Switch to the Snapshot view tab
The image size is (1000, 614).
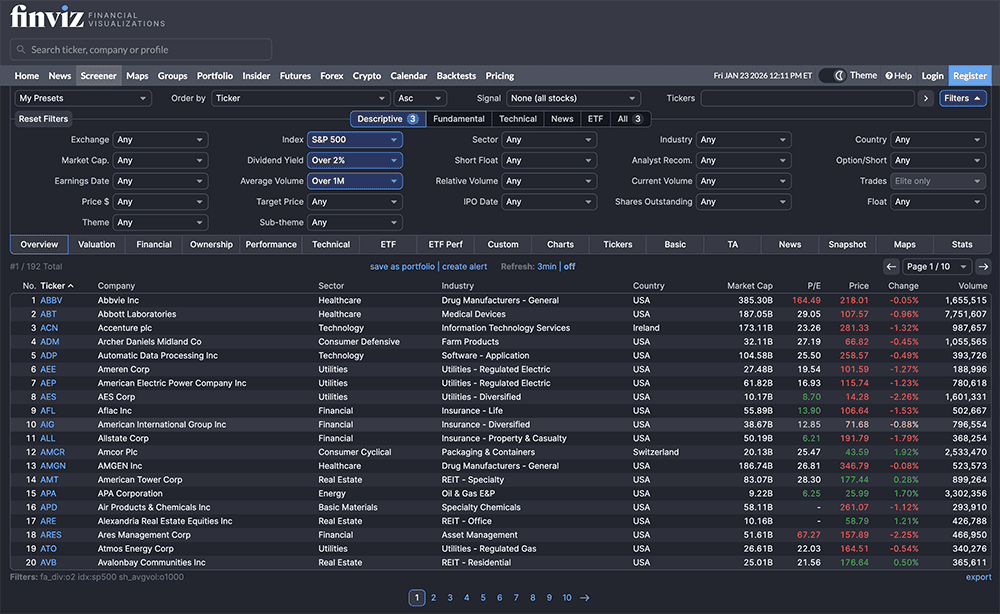click(847, 244)
